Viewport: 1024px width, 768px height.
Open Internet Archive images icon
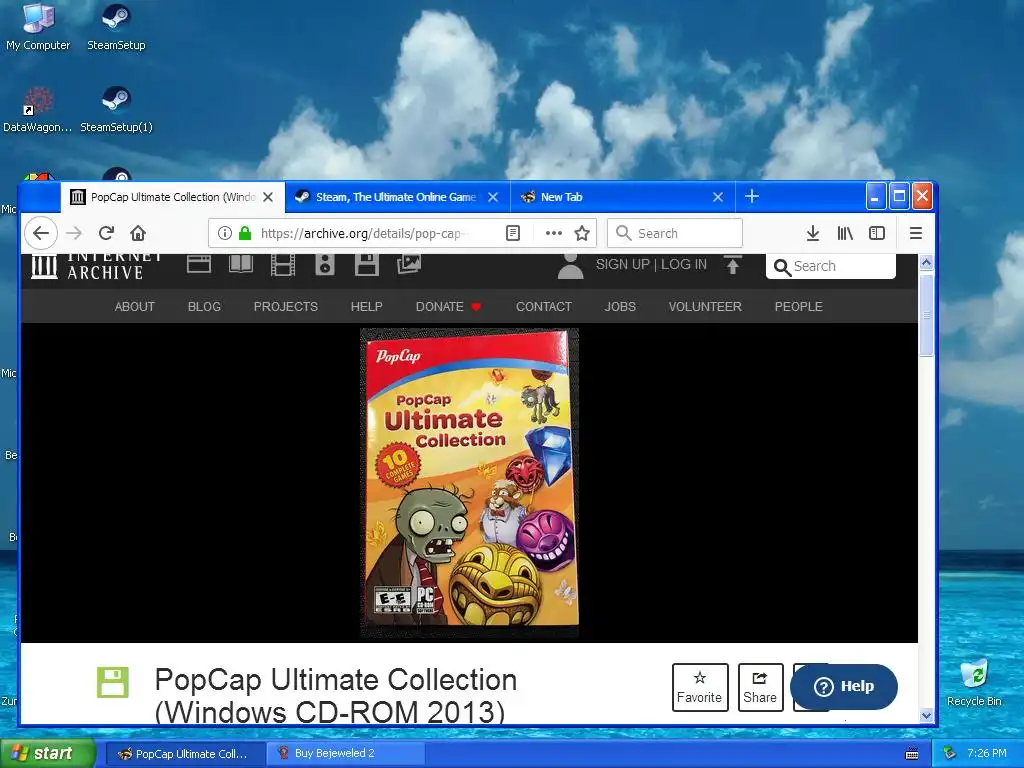(409, 263)
